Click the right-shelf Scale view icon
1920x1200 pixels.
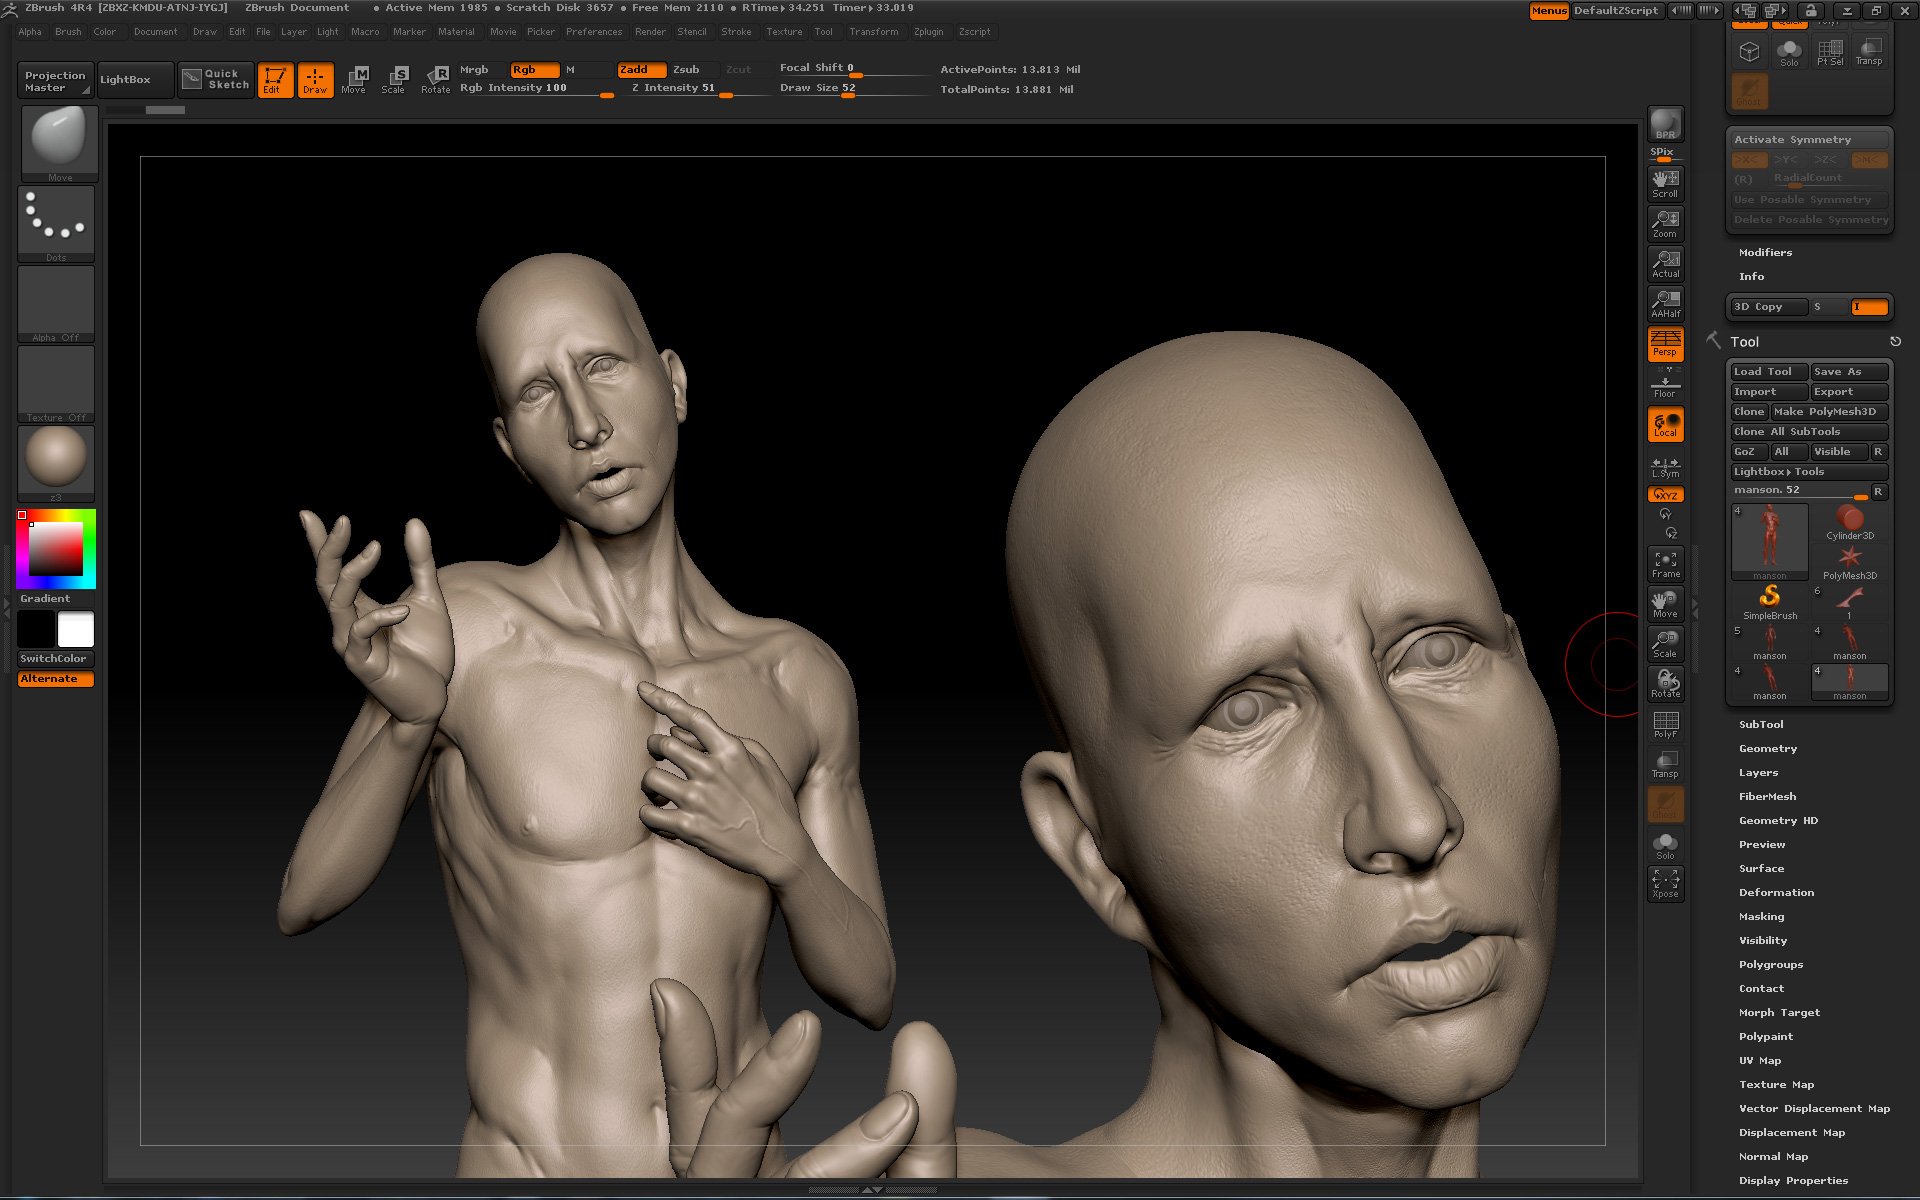[1665, 644]
